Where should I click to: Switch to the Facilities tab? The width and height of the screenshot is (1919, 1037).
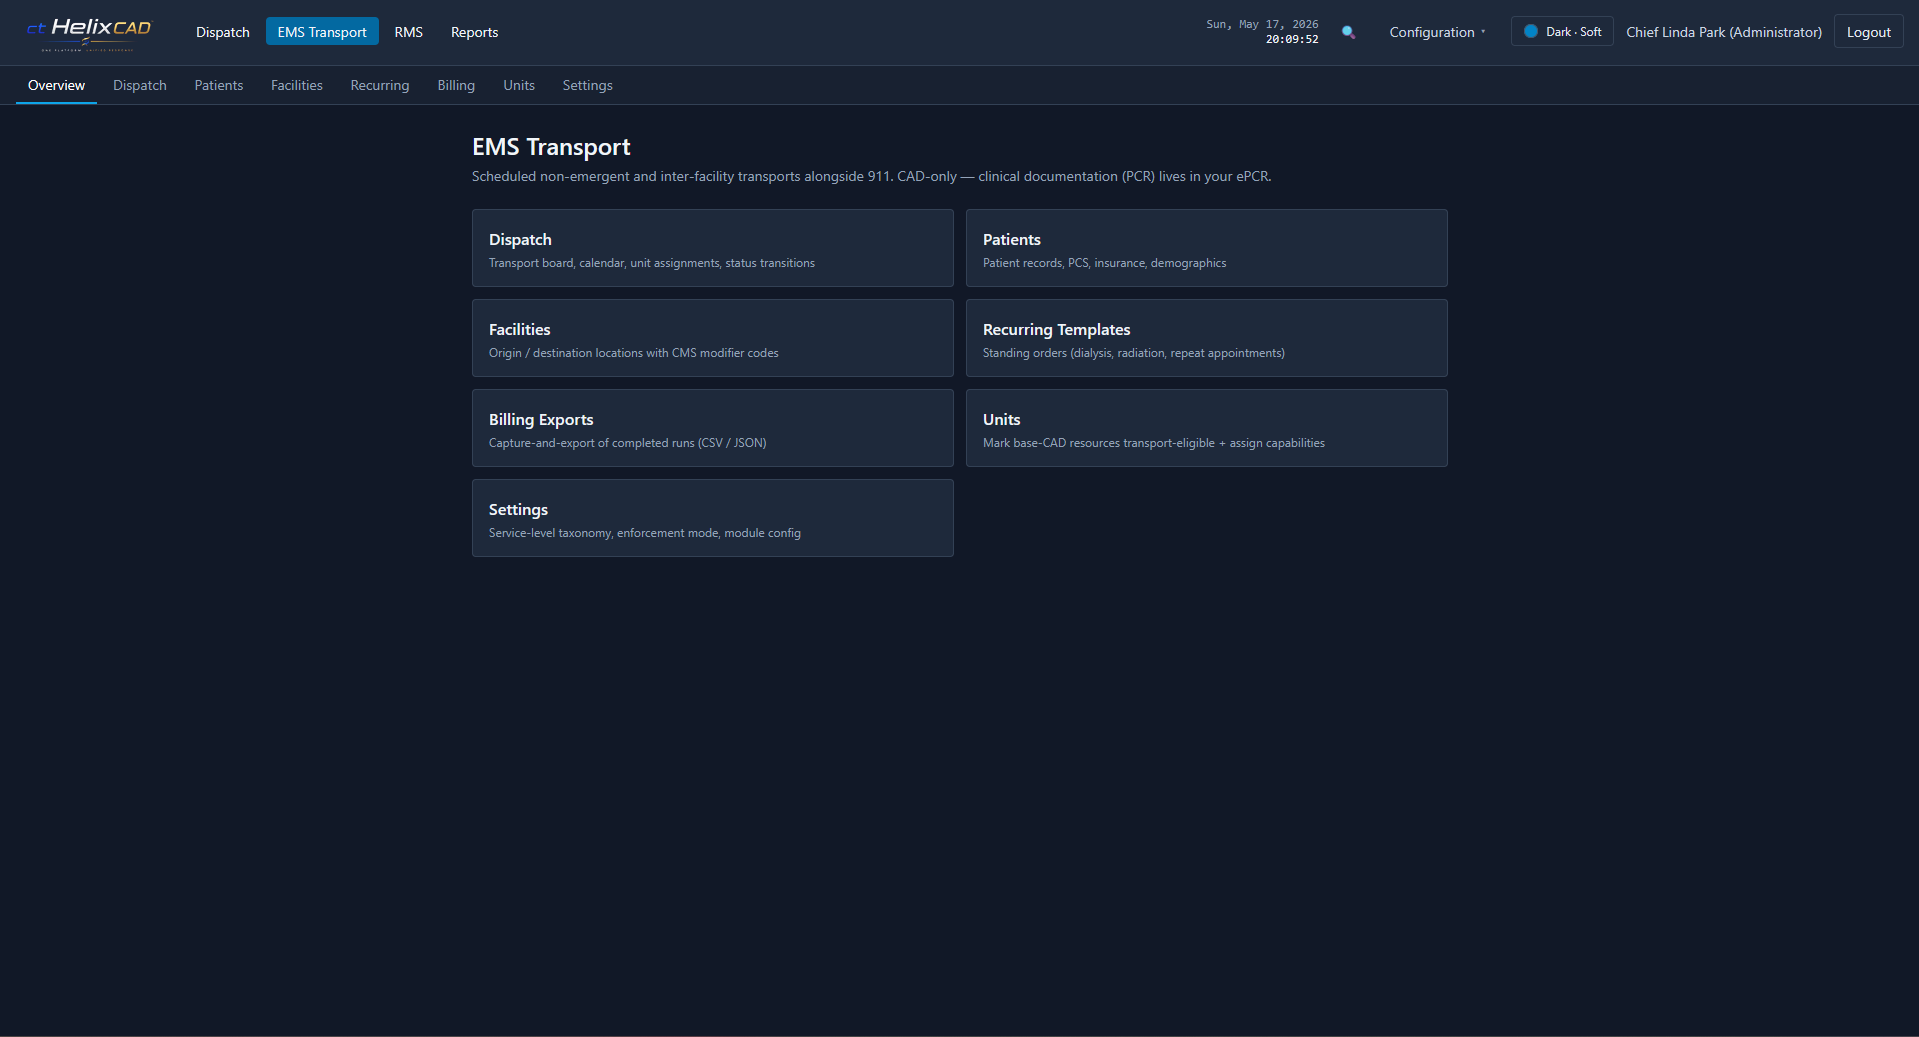pyautogui.click(x=297, y=86)
